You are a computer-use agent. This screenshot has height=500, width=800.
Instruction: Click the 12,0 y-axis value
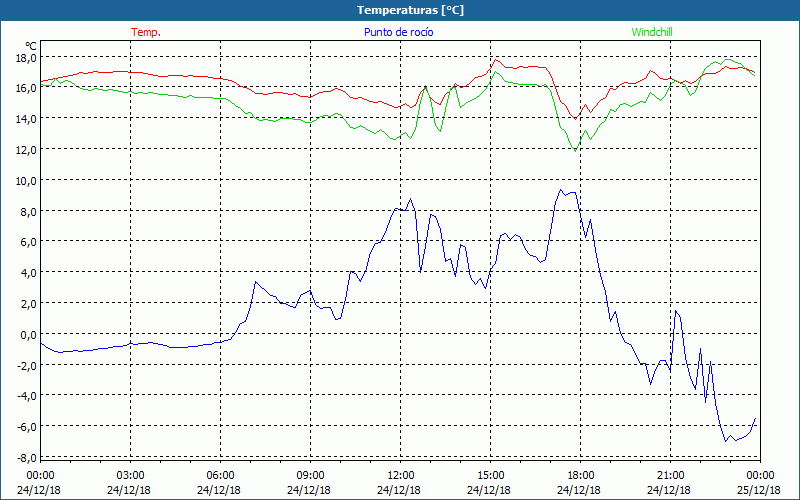(x=26, y=150)
